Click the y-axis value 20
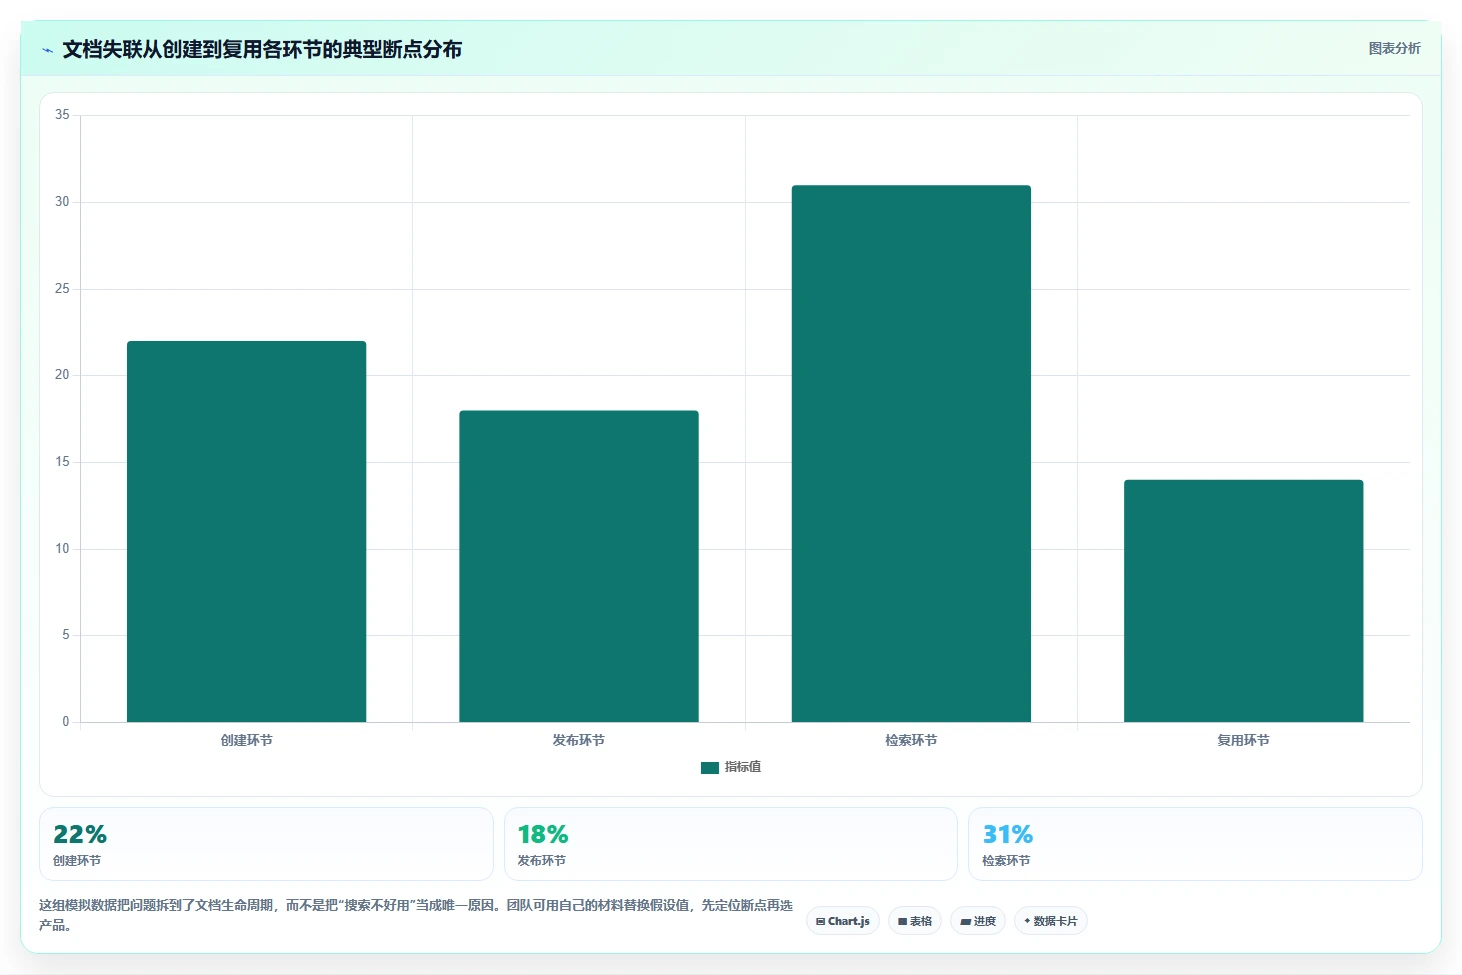 click(62, 375)
